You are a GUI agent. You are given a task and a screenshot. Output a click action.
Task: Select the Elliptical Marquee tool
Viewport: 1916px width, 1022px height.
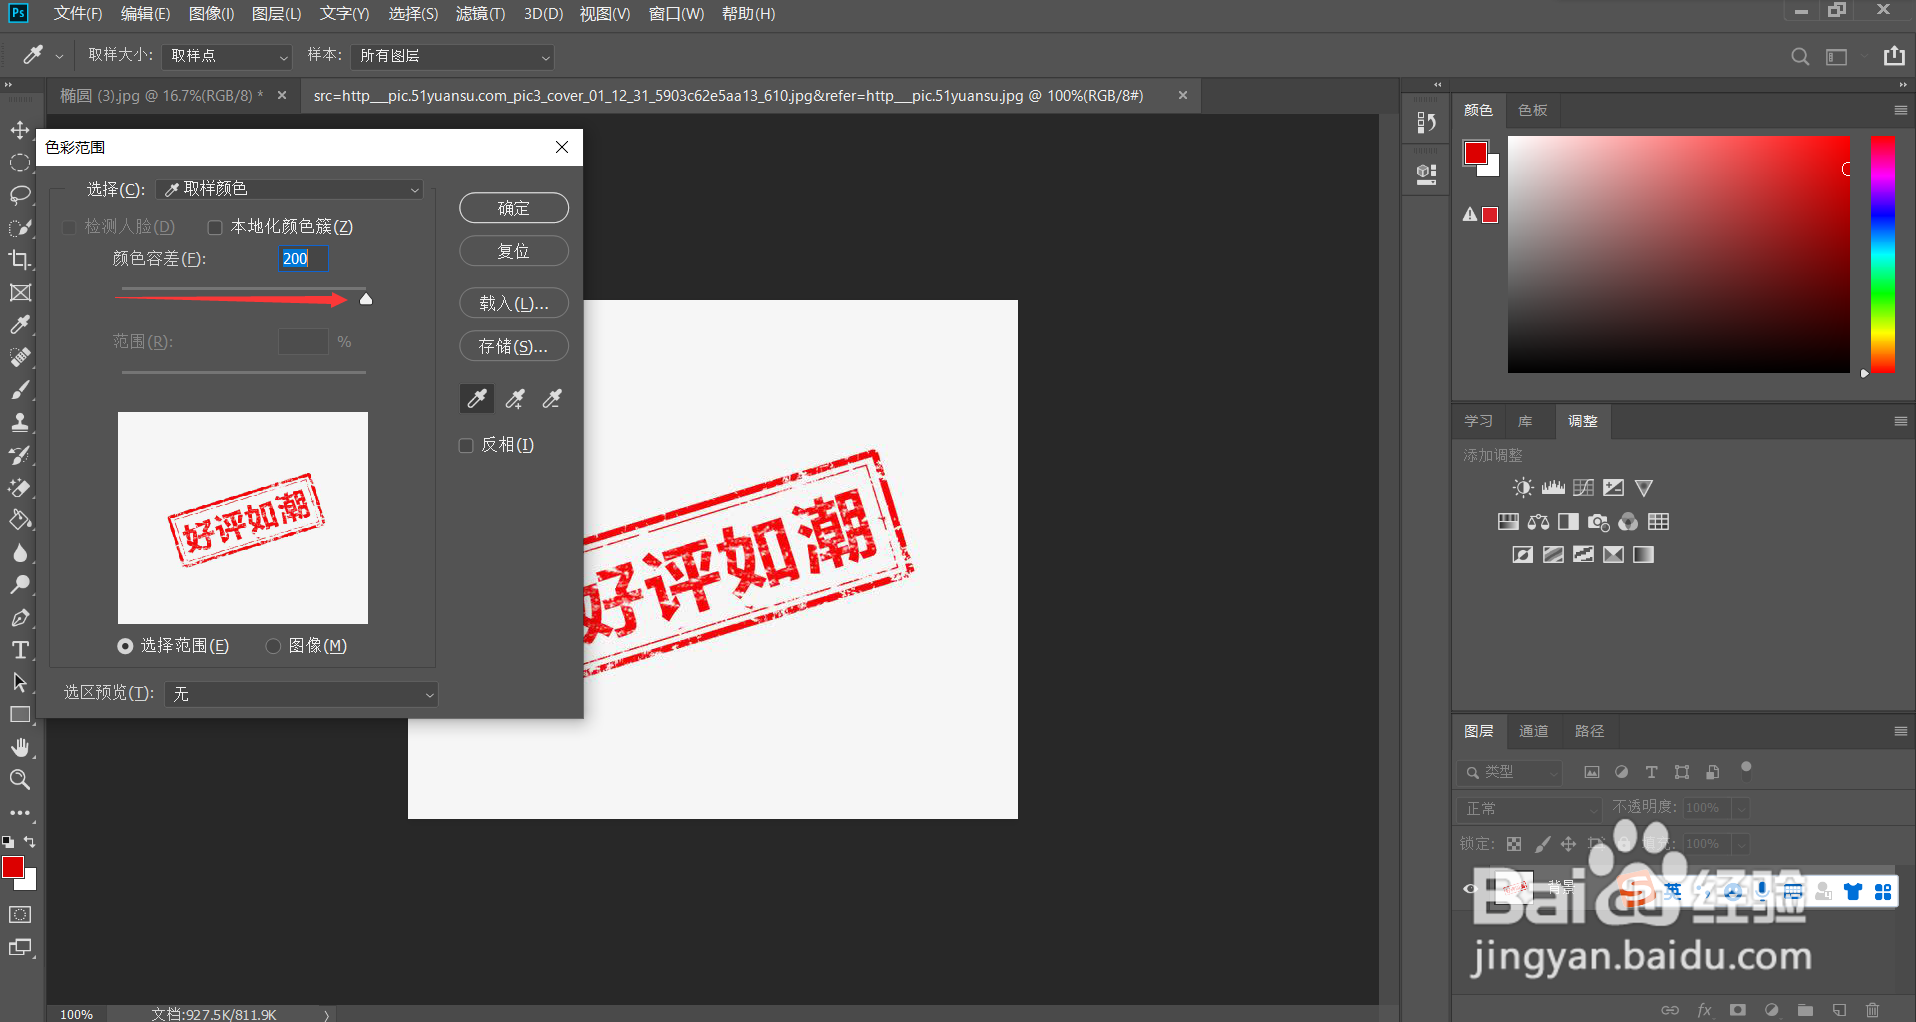pos(20,163)
